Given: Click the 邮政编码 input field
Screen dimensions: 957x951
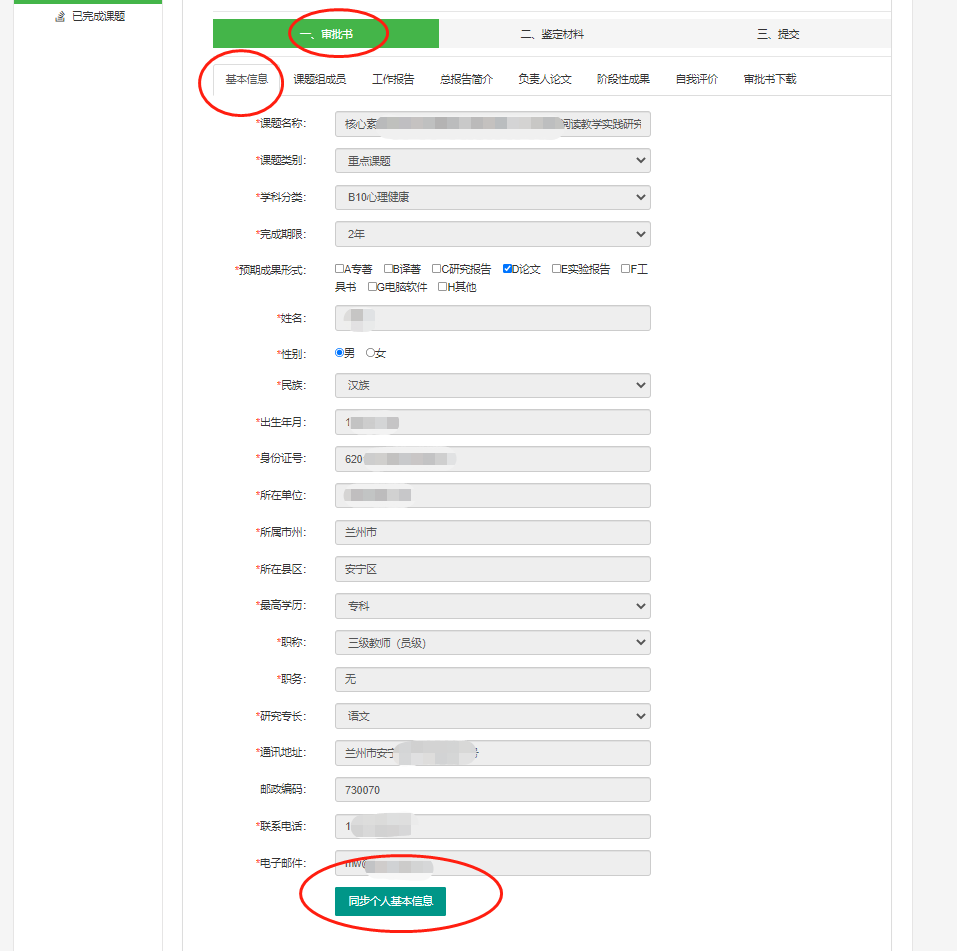Looking at the screenshot, I should [492, 790].
